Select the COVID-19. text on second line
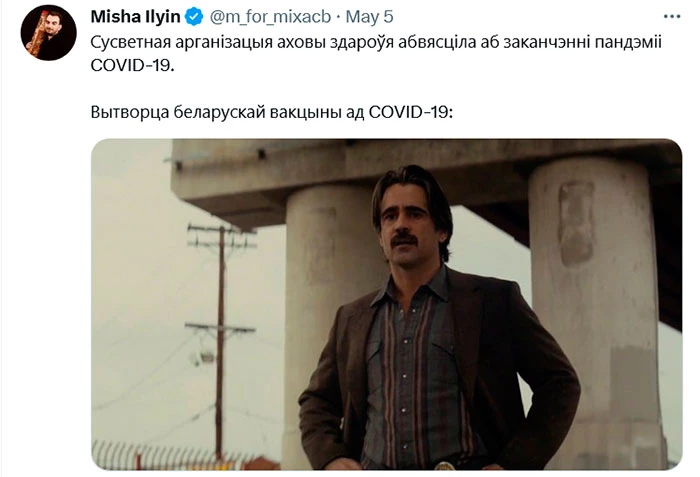700x477 pixels. 133,65
